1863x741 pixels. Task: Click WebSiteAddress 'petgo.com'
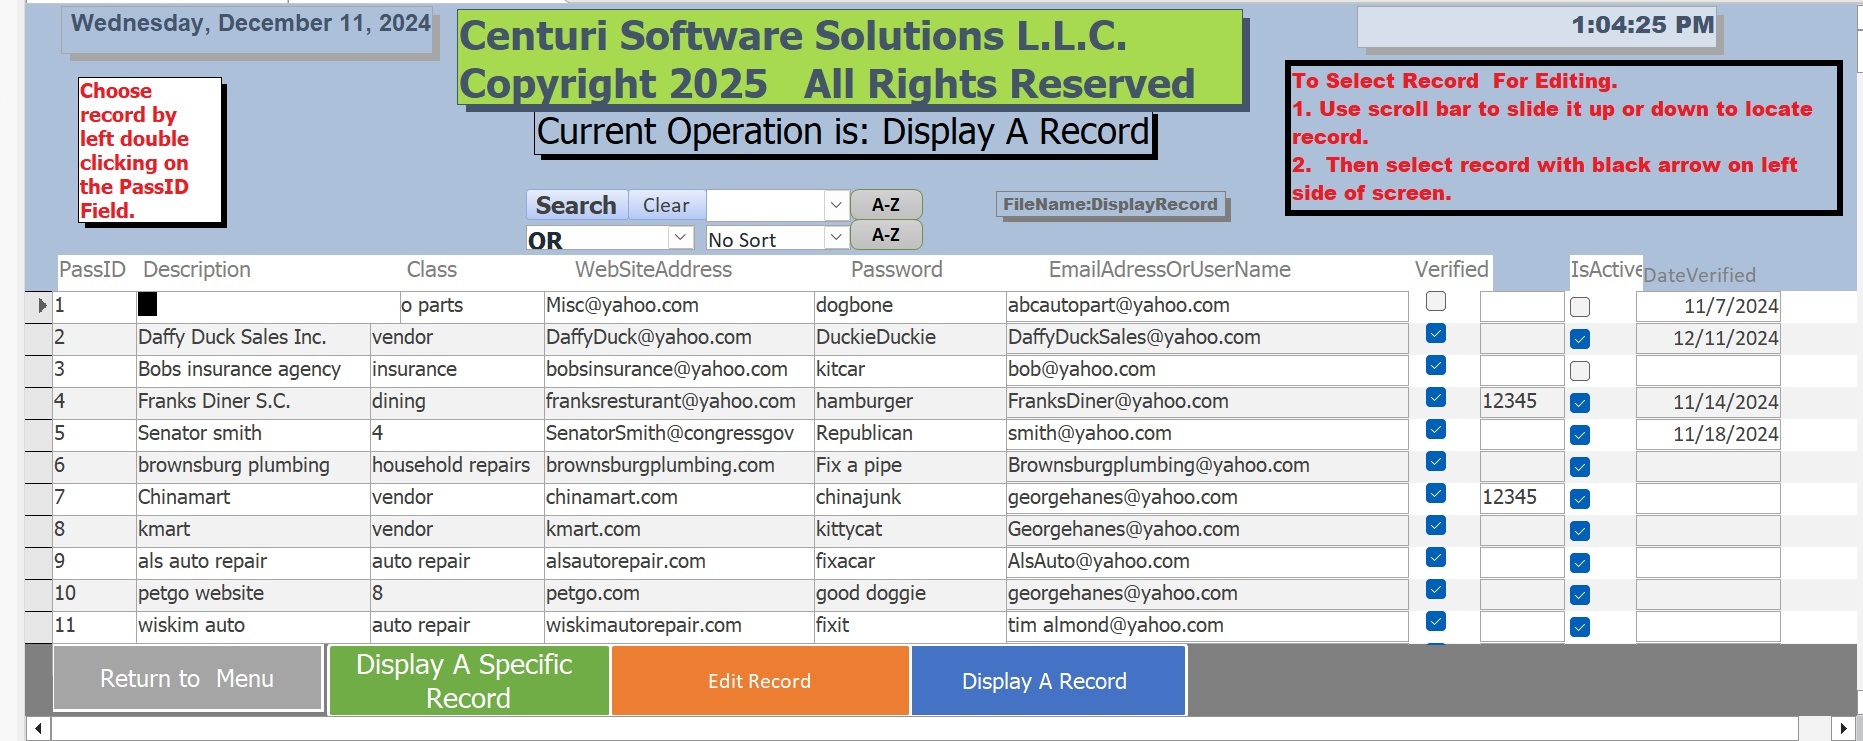678,594
